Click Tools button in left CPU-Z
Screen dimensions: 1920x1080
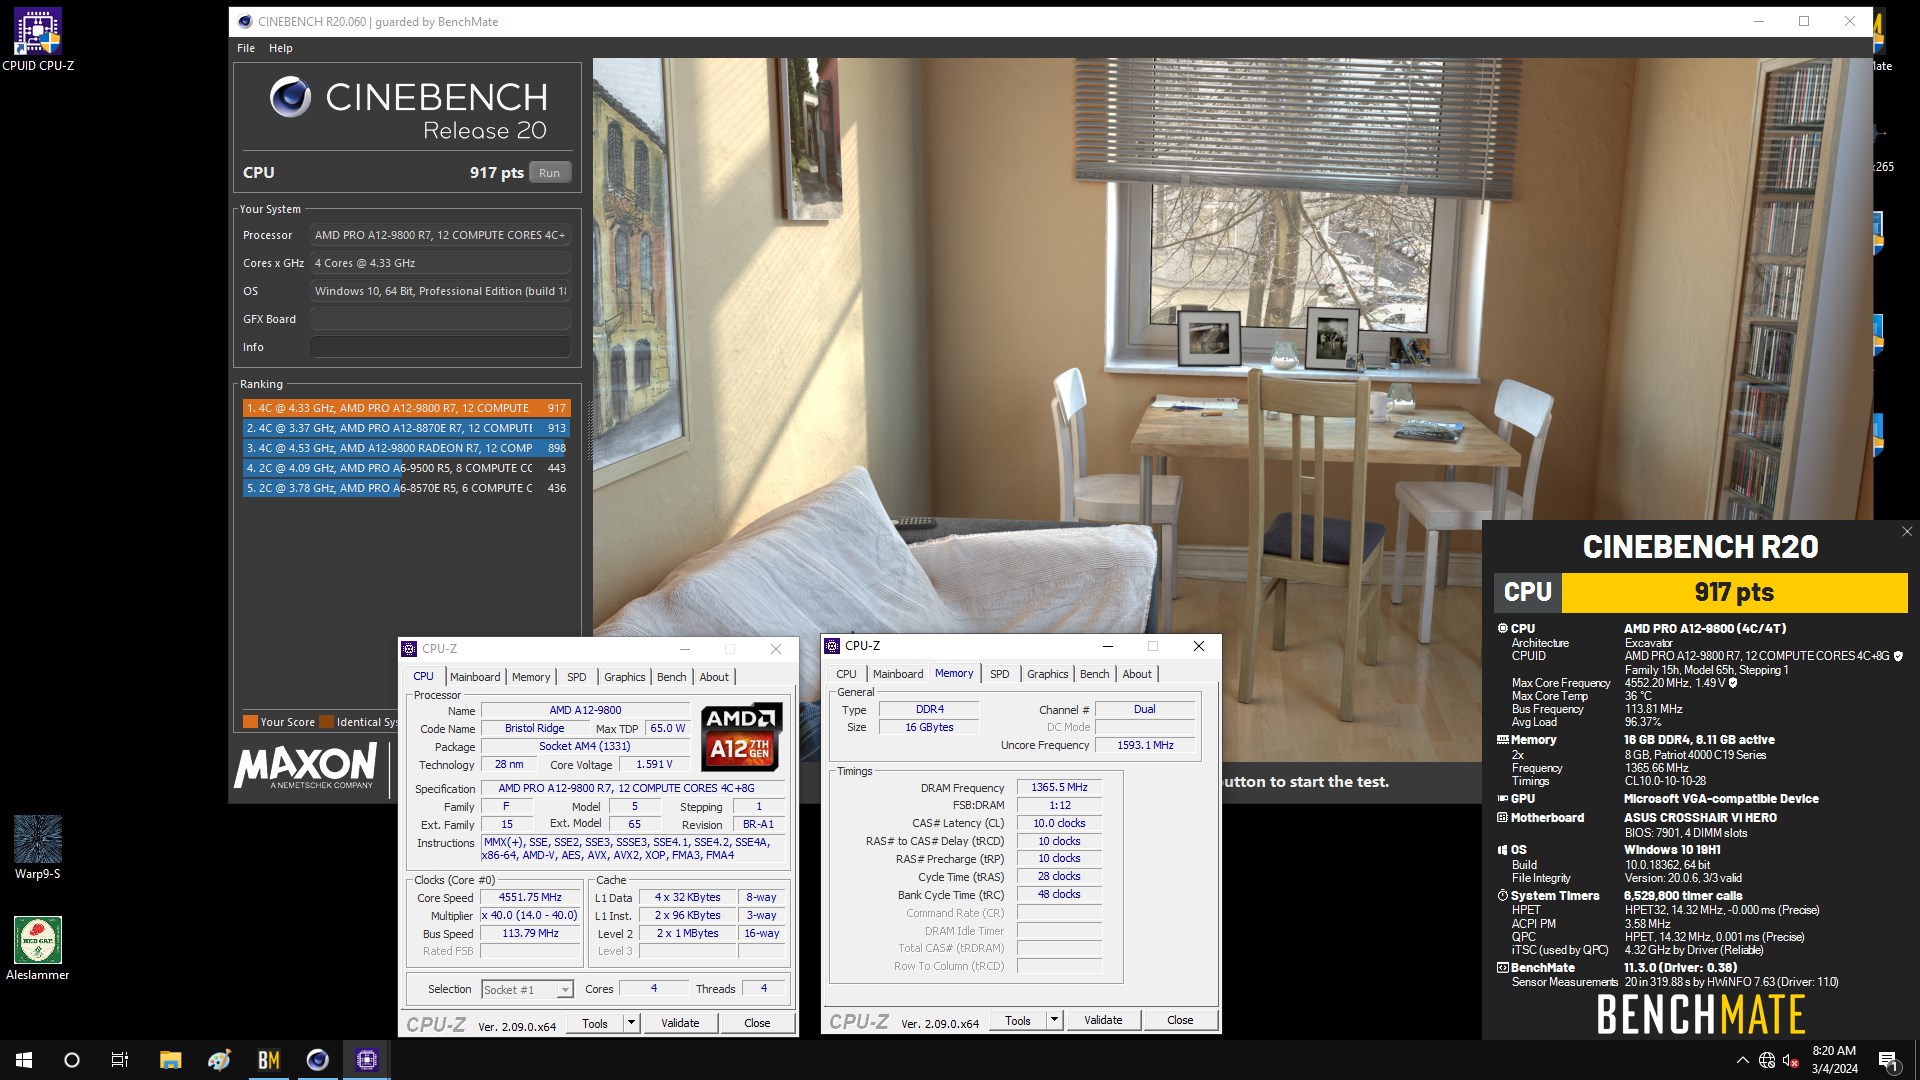click(x=595, y=1023)
